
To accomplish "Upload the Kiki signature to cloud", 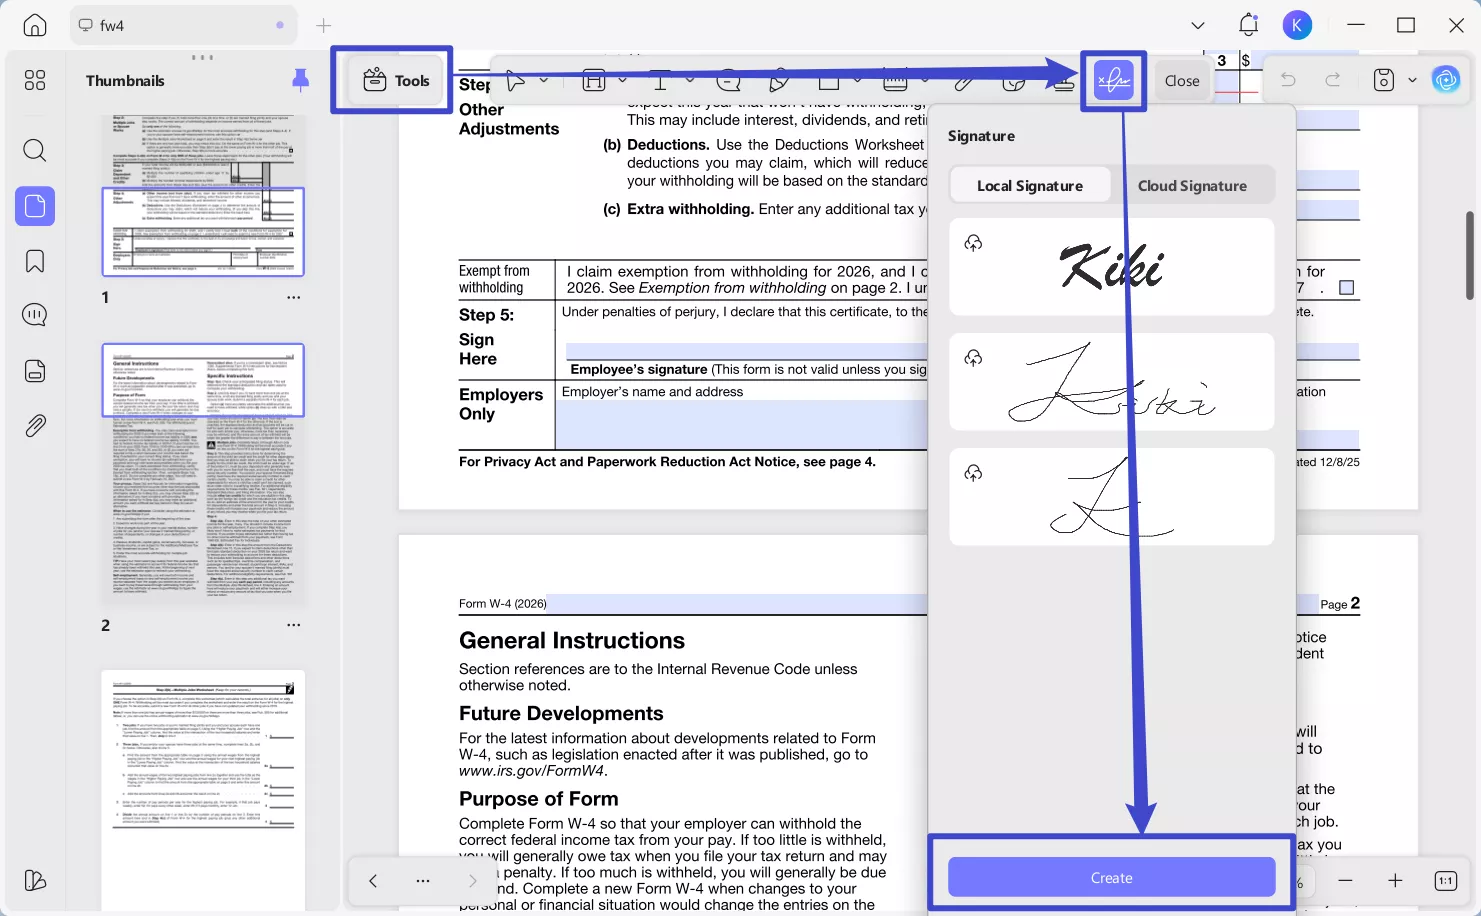I will (973, 242).
